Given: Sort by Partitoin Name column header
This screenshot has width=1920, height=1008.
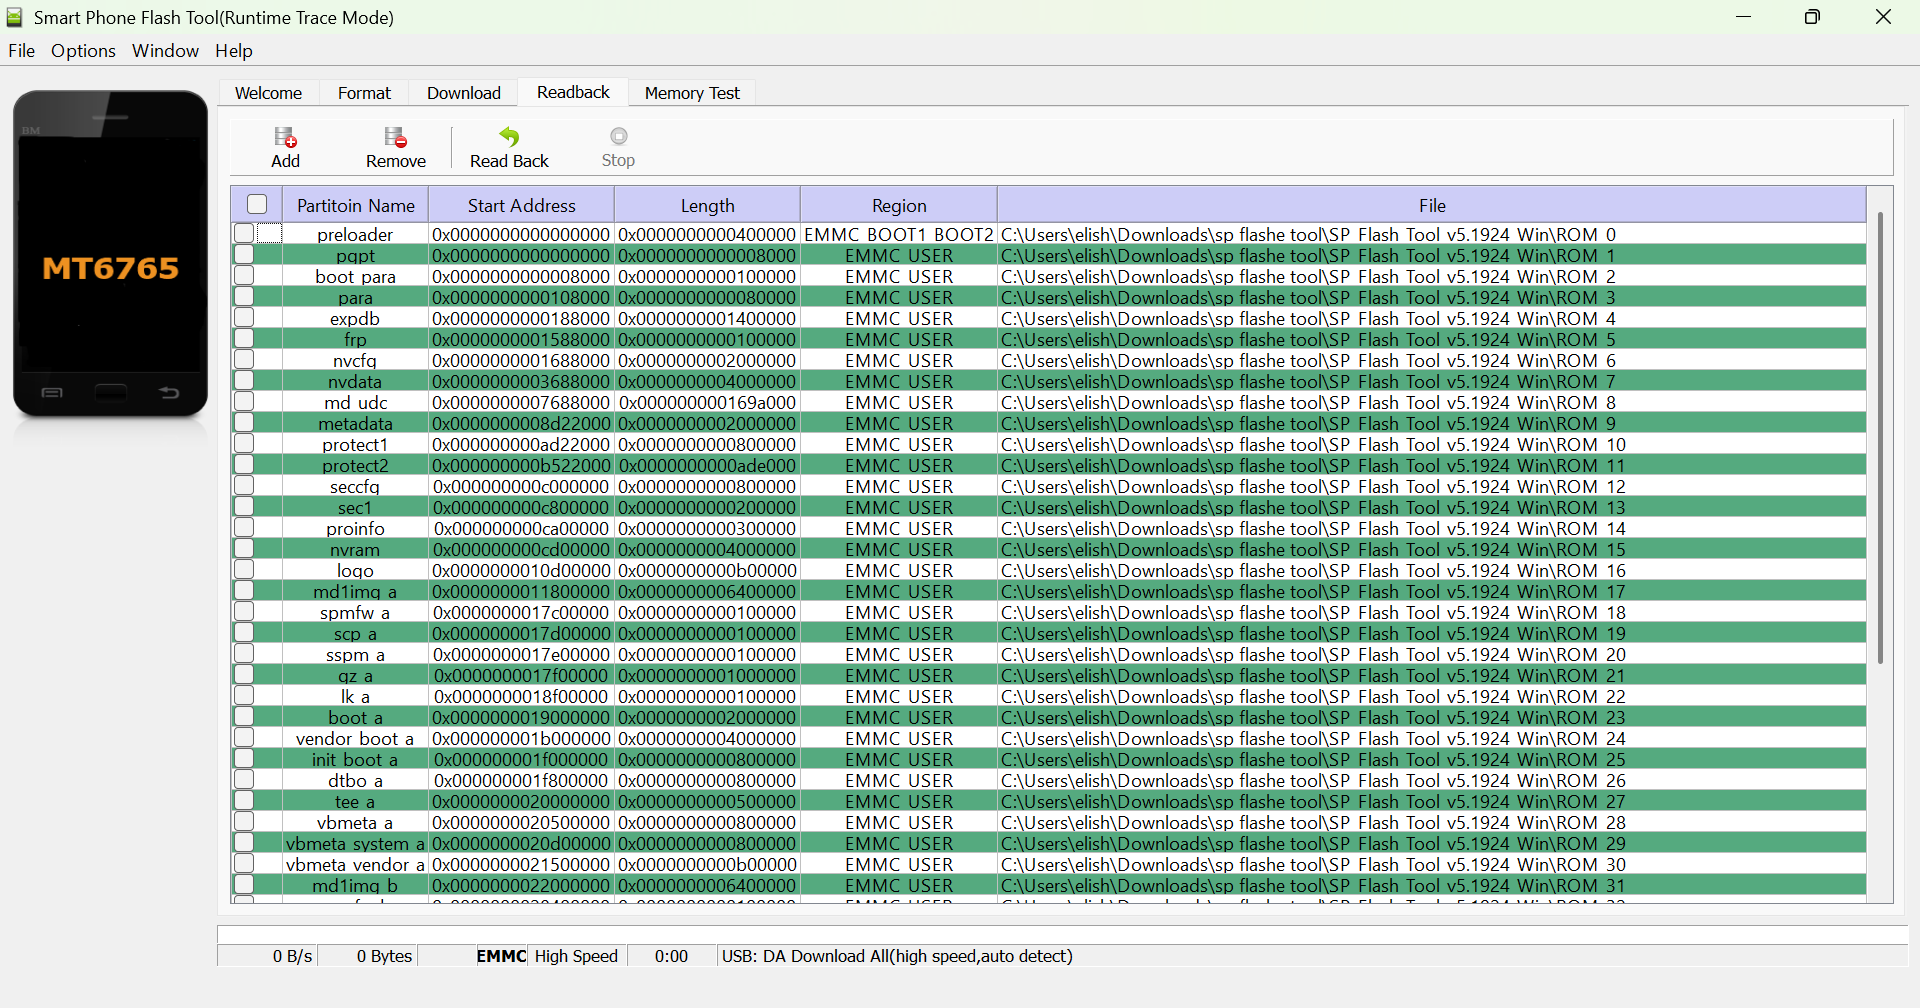Looking at the screenshot, I should tap(356, 205).
